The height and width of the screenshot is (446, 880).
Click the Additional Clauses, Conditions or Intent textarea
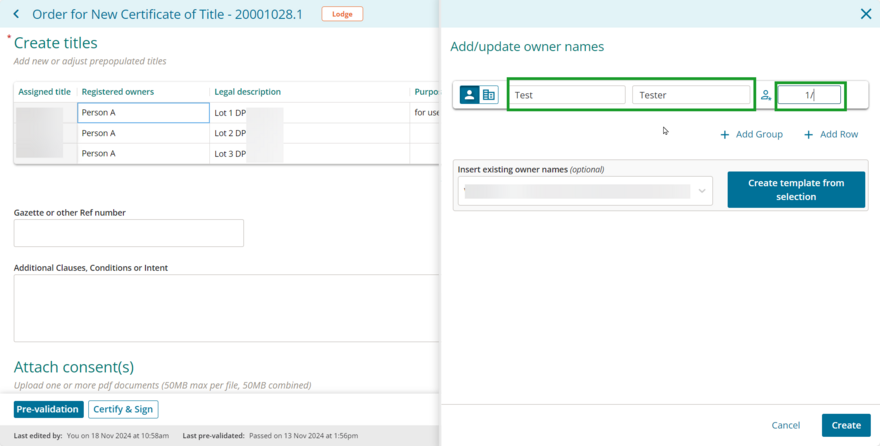tap(226, 308)
